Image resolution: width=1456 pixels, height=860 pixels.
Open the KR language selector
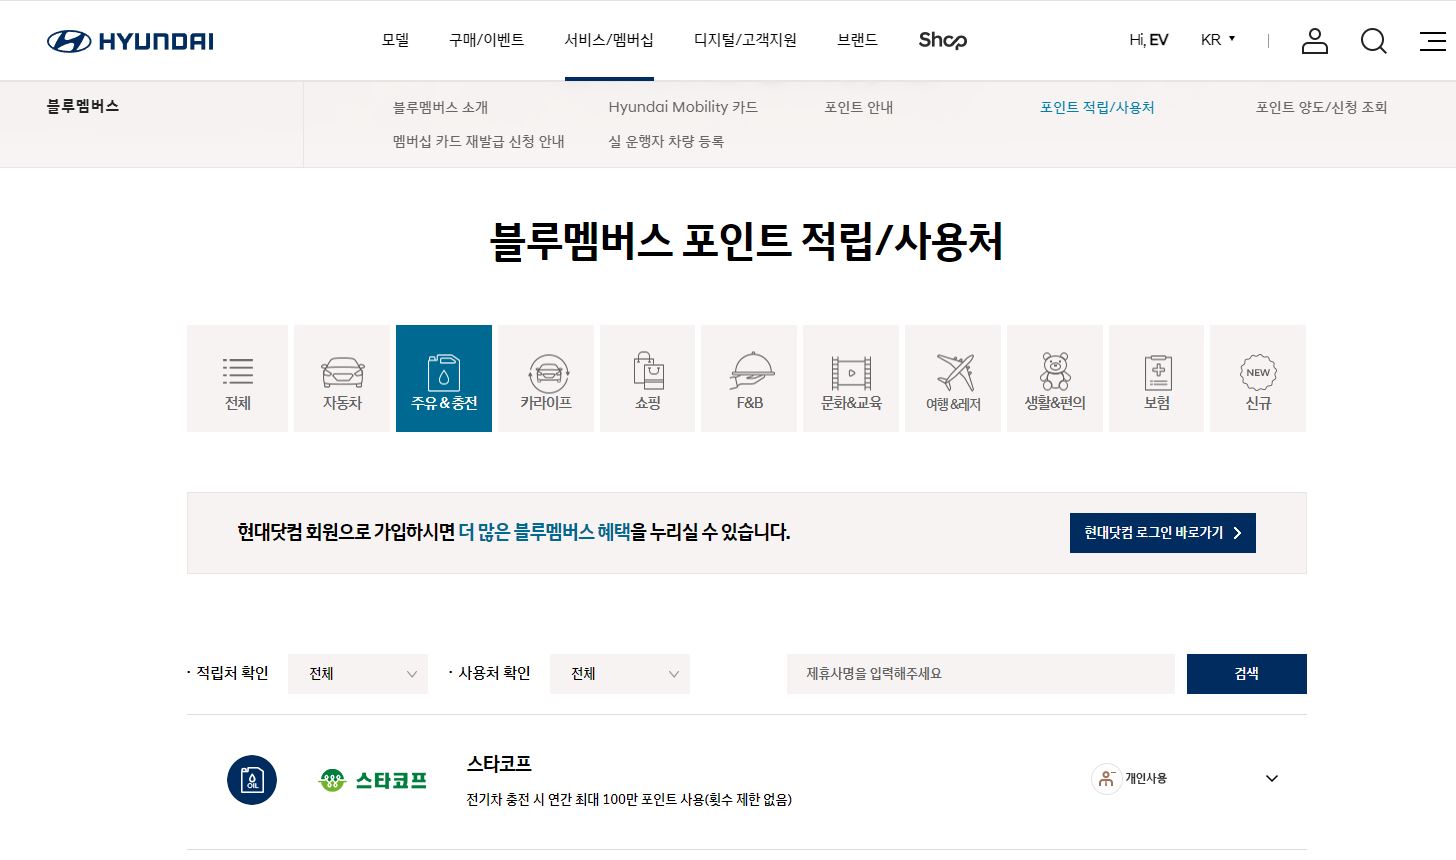[1218, 40]
